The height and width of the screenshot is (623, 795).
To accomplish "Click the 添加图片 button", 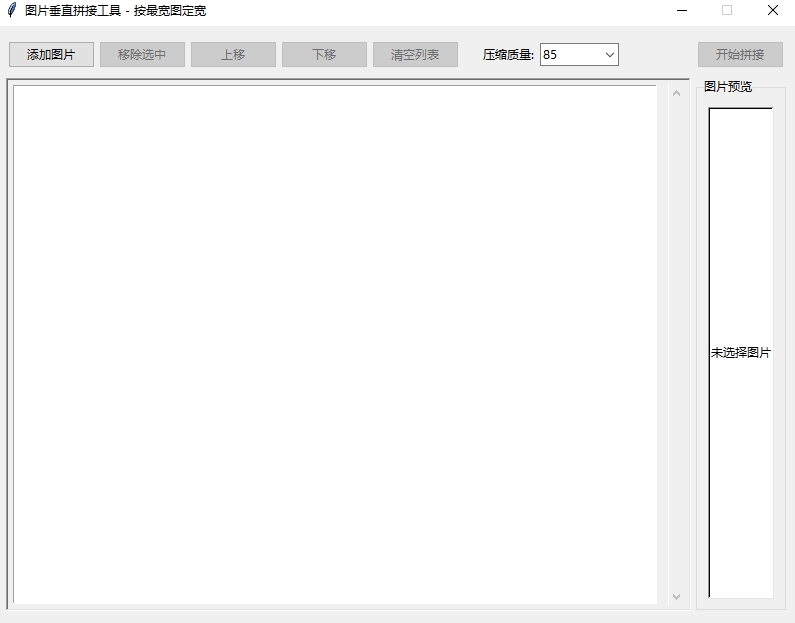I will coord(51,55).
